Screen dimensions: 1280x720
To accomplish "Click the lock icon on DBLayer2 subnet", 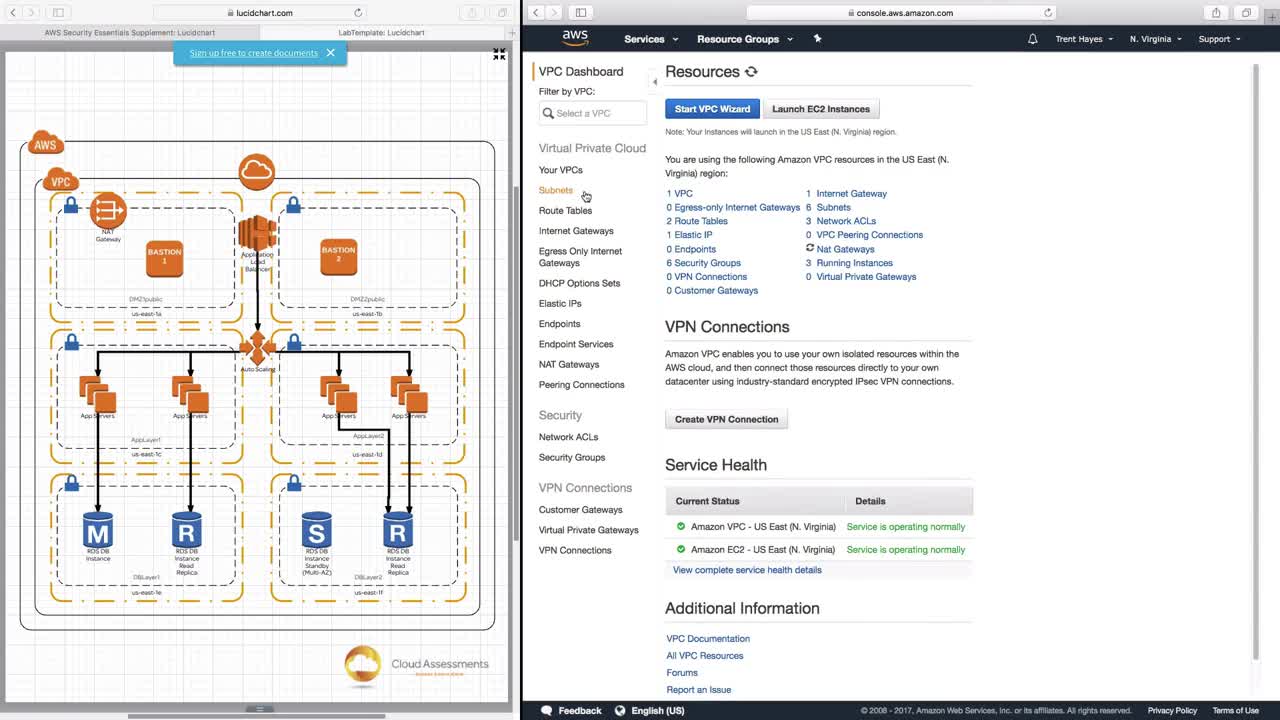I will pyautogui.click(x=293, y=484).
